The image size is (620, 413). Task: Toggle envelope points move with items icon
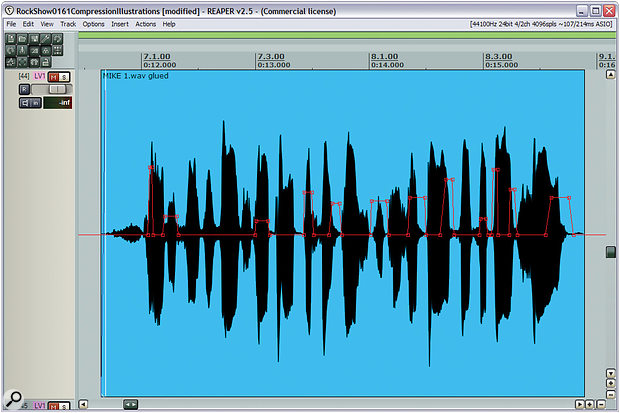coord(11,62)
